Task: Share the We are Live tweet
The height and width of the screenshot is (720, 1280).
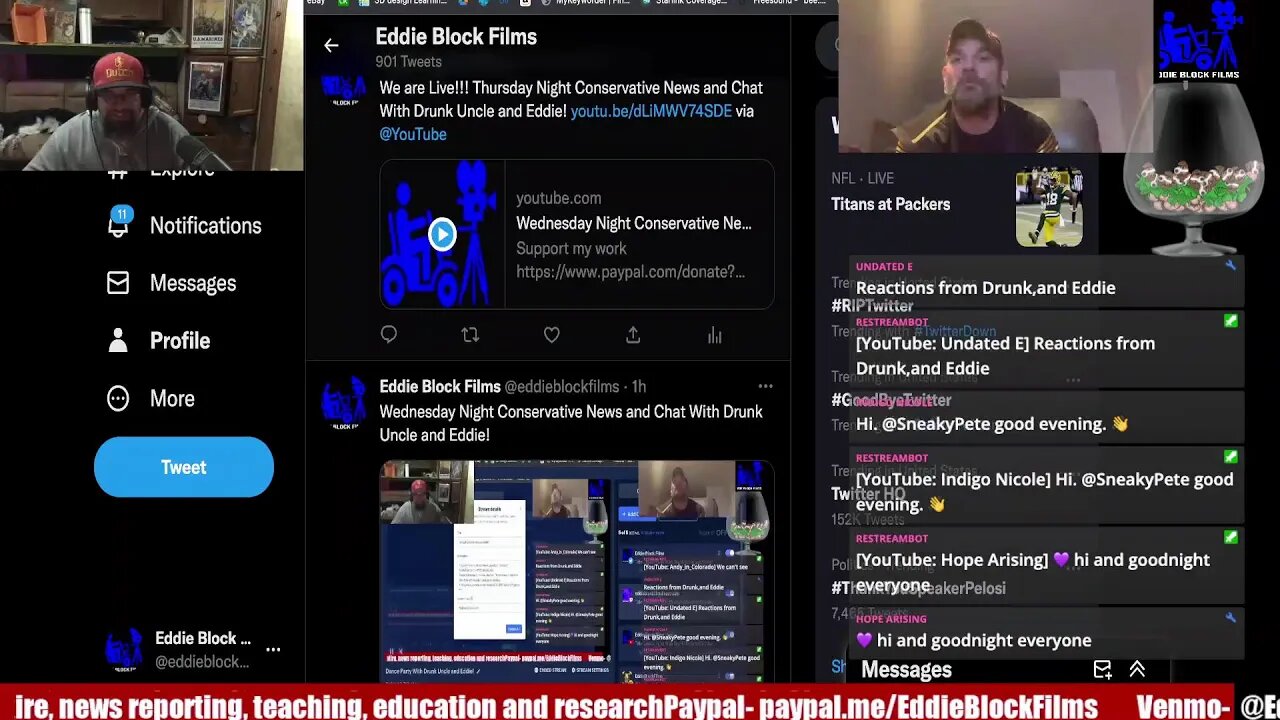Action: [x=633, y=335]
